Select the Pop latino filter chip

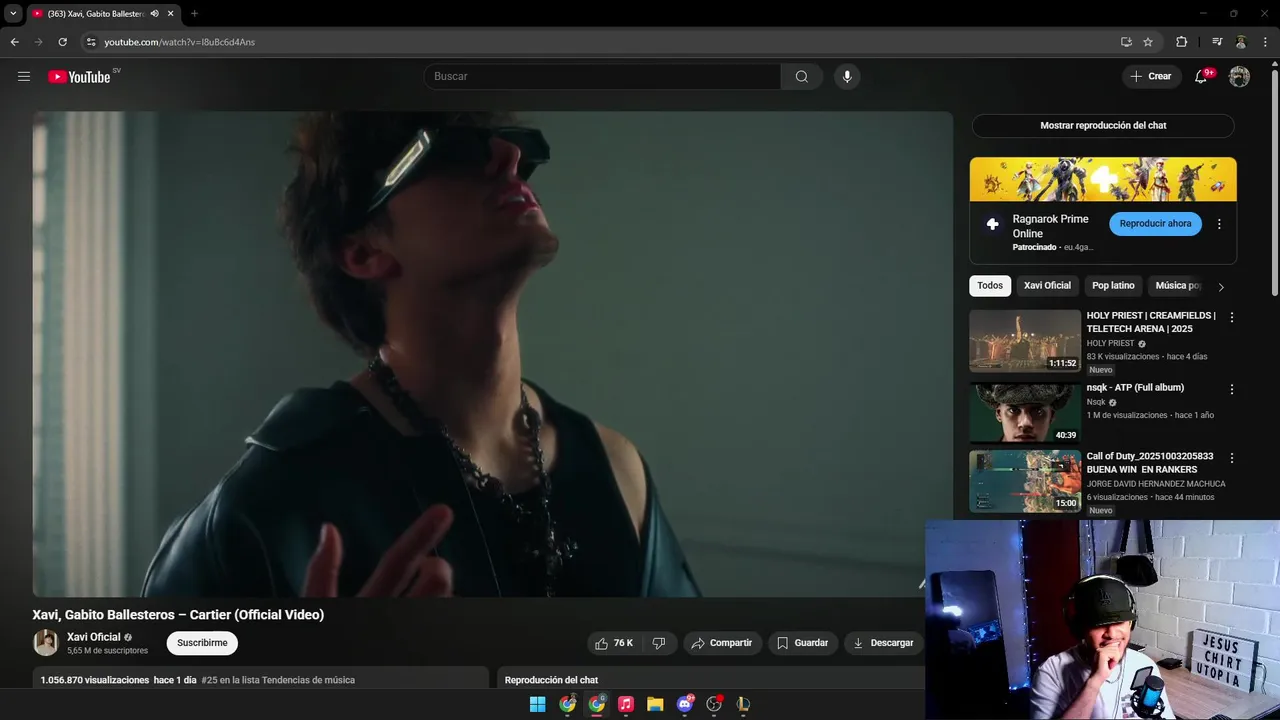tap(1113, 286)
